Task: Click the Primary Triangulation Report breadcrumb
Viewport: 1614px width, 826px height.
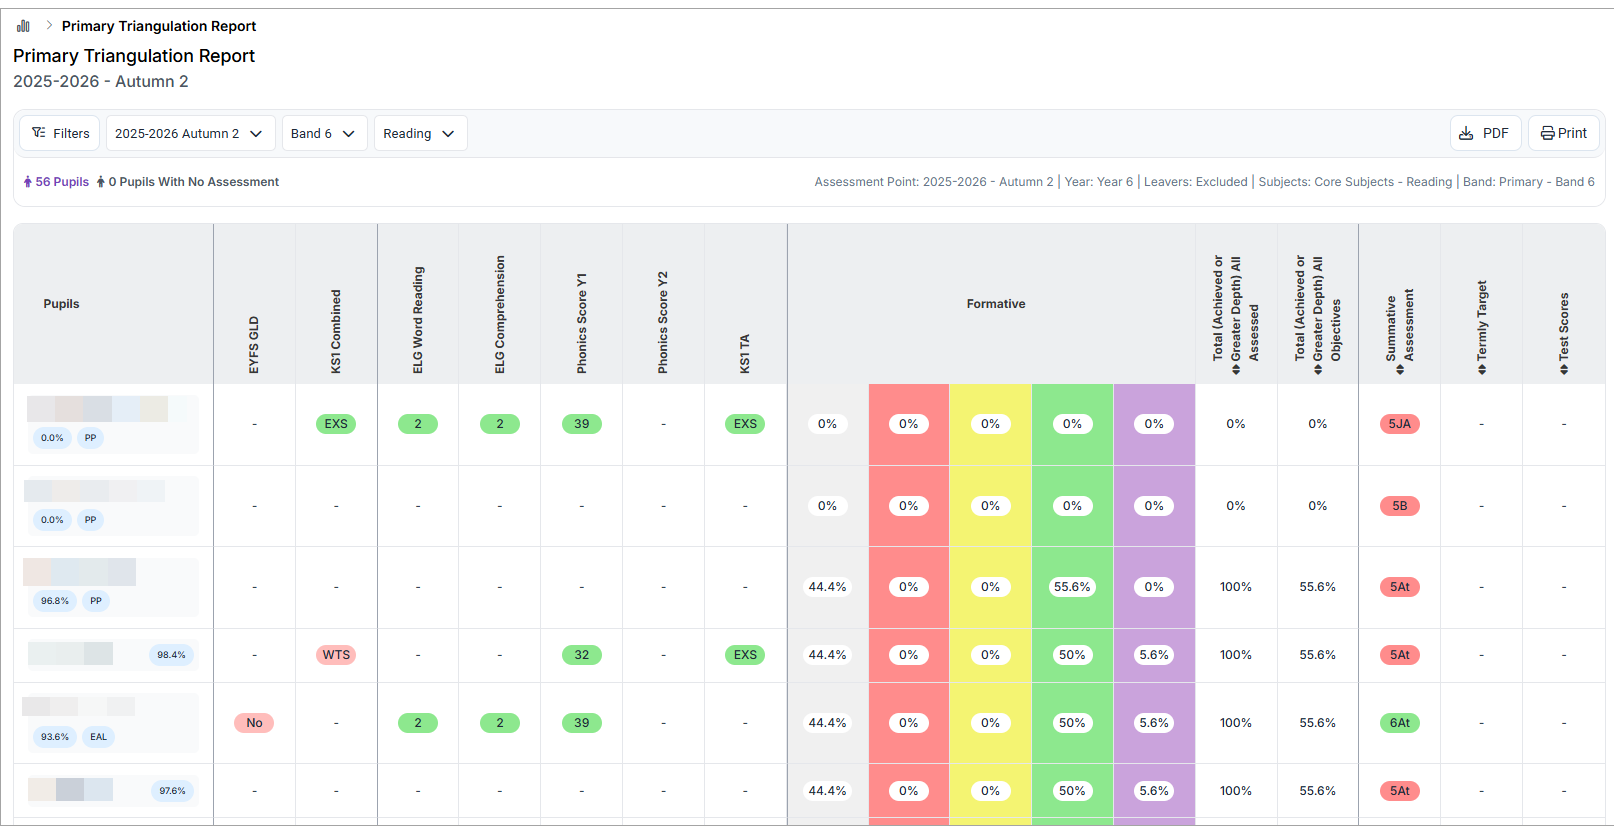Action: pyautogui.click(x=159, y=26)
